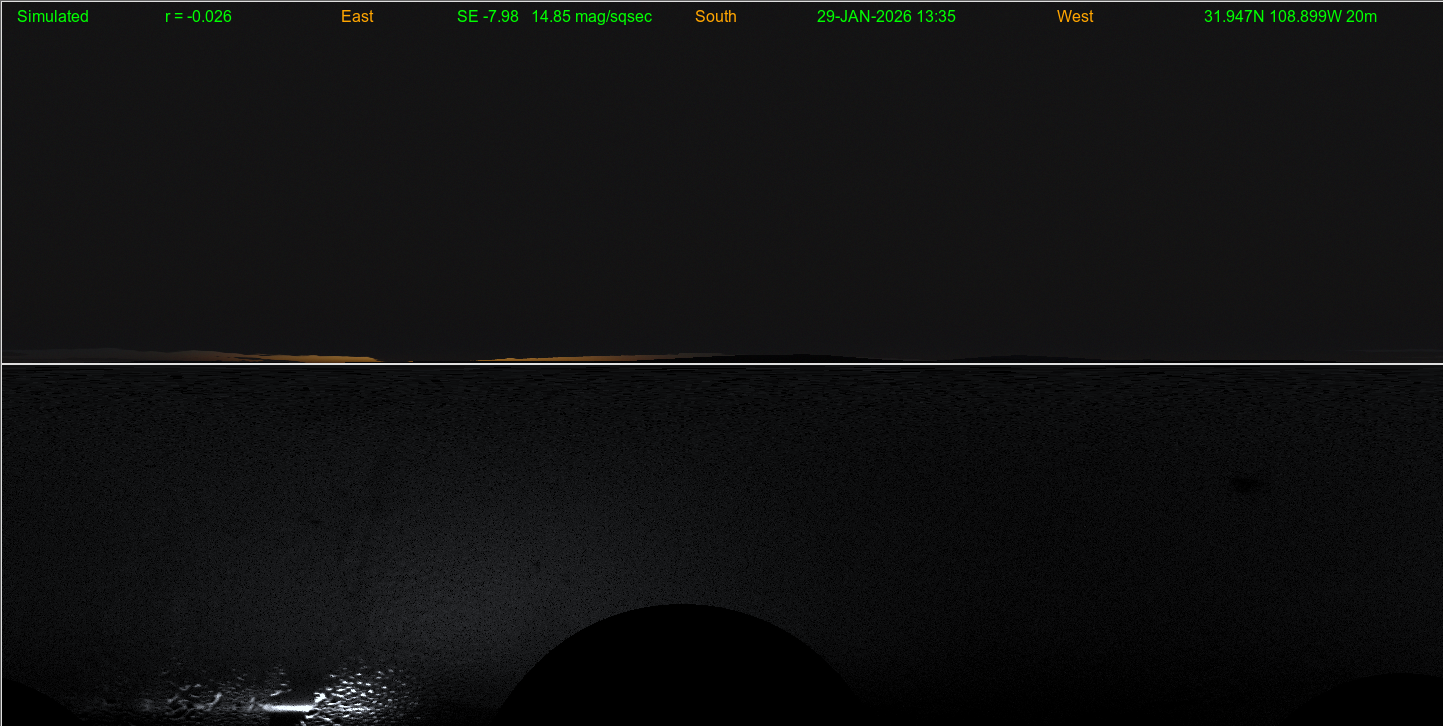Click the orange South direction label
Viewport: 1443px width, 726px height.
[x=716, y=17]
